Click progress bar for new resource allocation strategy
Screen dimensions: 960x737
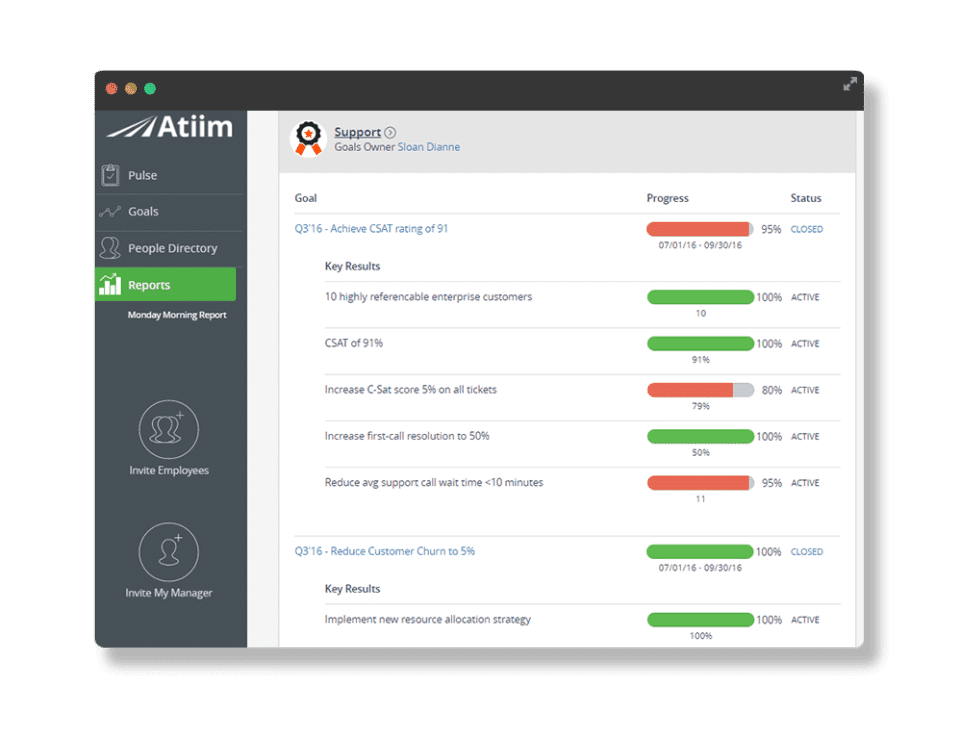[x=700, y=619]
